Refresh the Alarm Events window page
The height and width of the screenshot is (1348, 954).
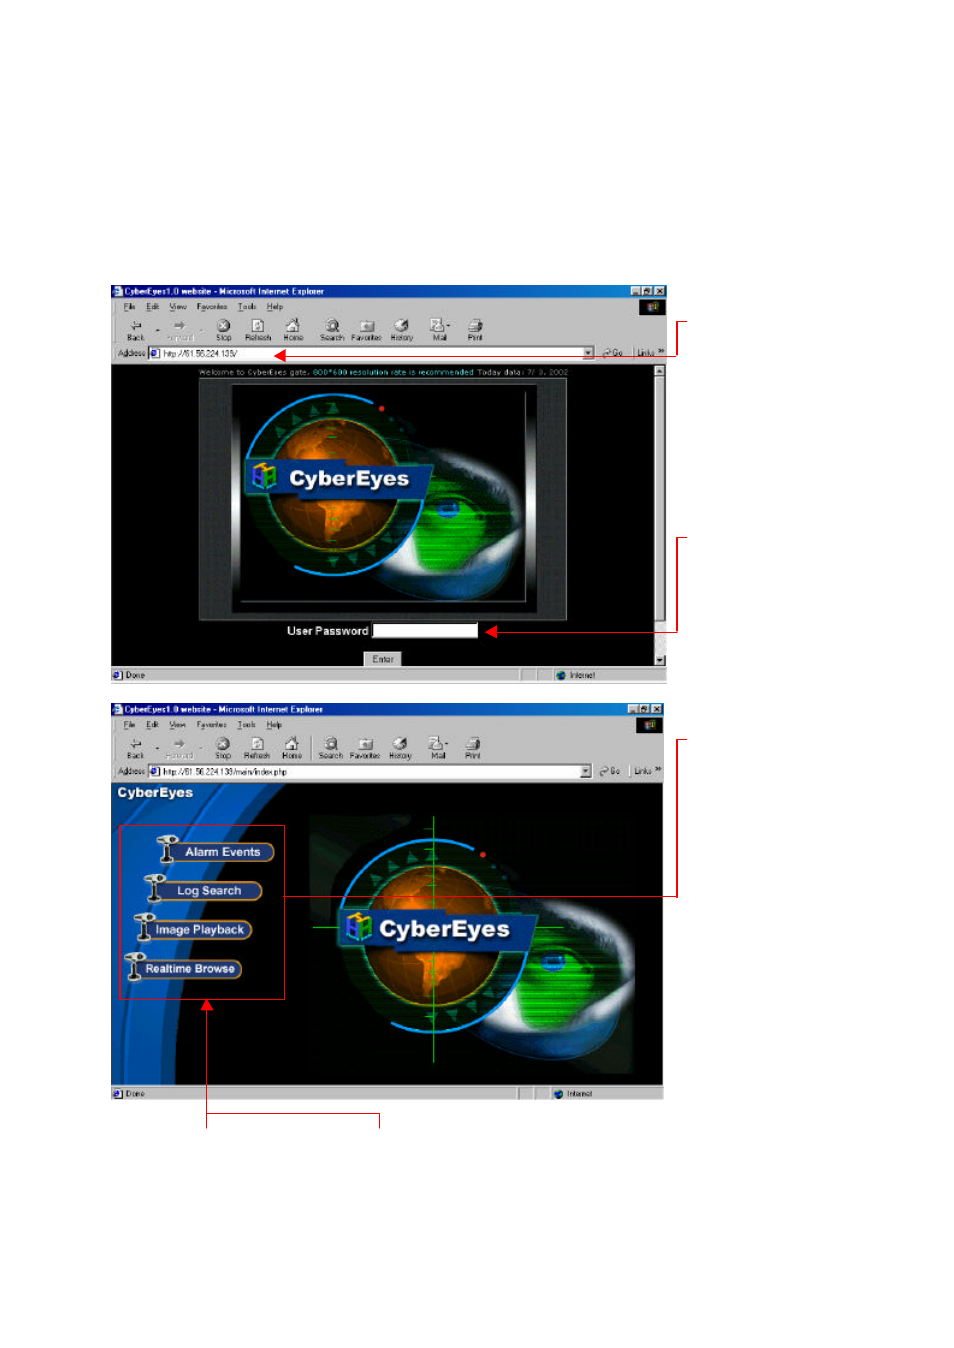click(257, 748)
